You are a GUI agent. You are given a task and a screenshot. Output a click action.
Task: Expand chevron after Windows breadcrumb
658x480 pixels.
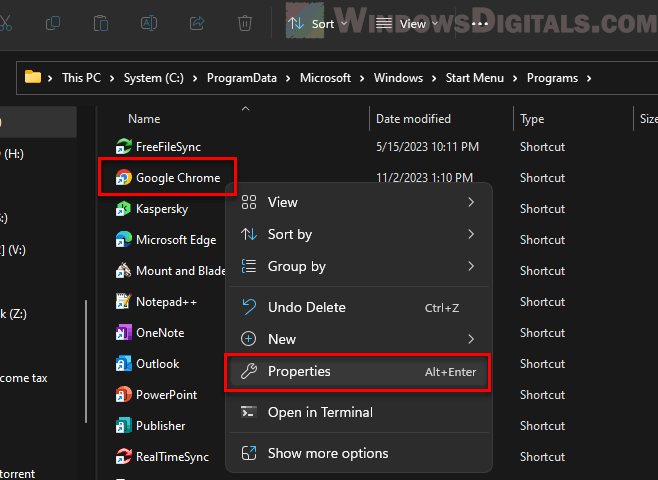(434, 78)
